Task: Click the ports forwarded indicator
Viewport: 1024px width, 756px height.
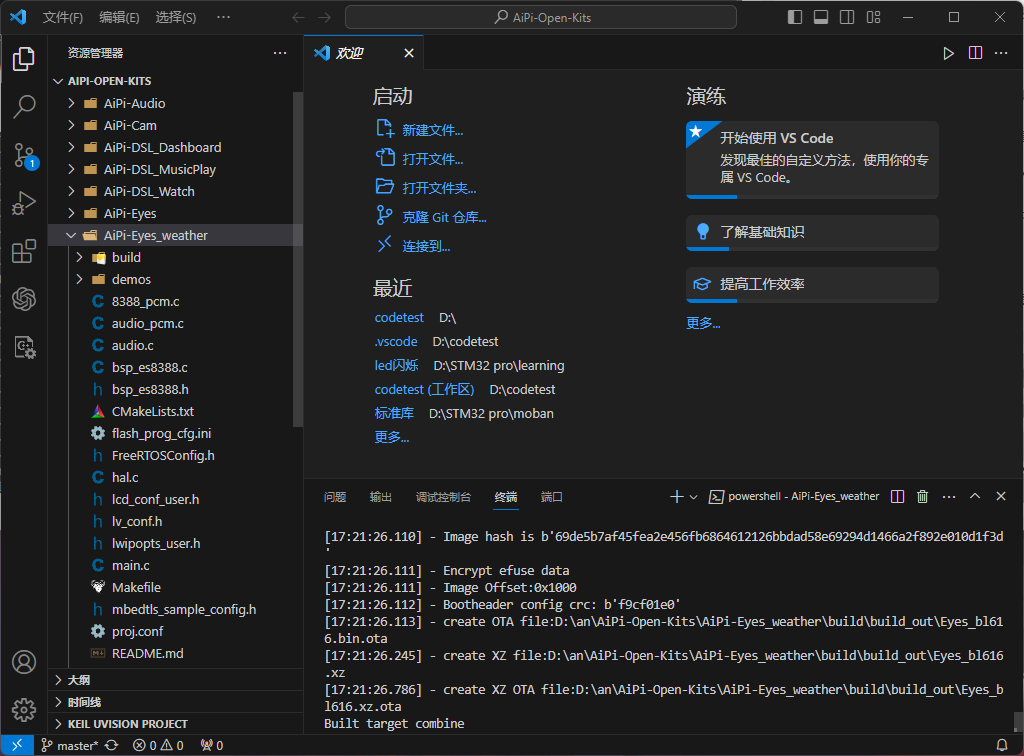Action: [x=212, y=746]
